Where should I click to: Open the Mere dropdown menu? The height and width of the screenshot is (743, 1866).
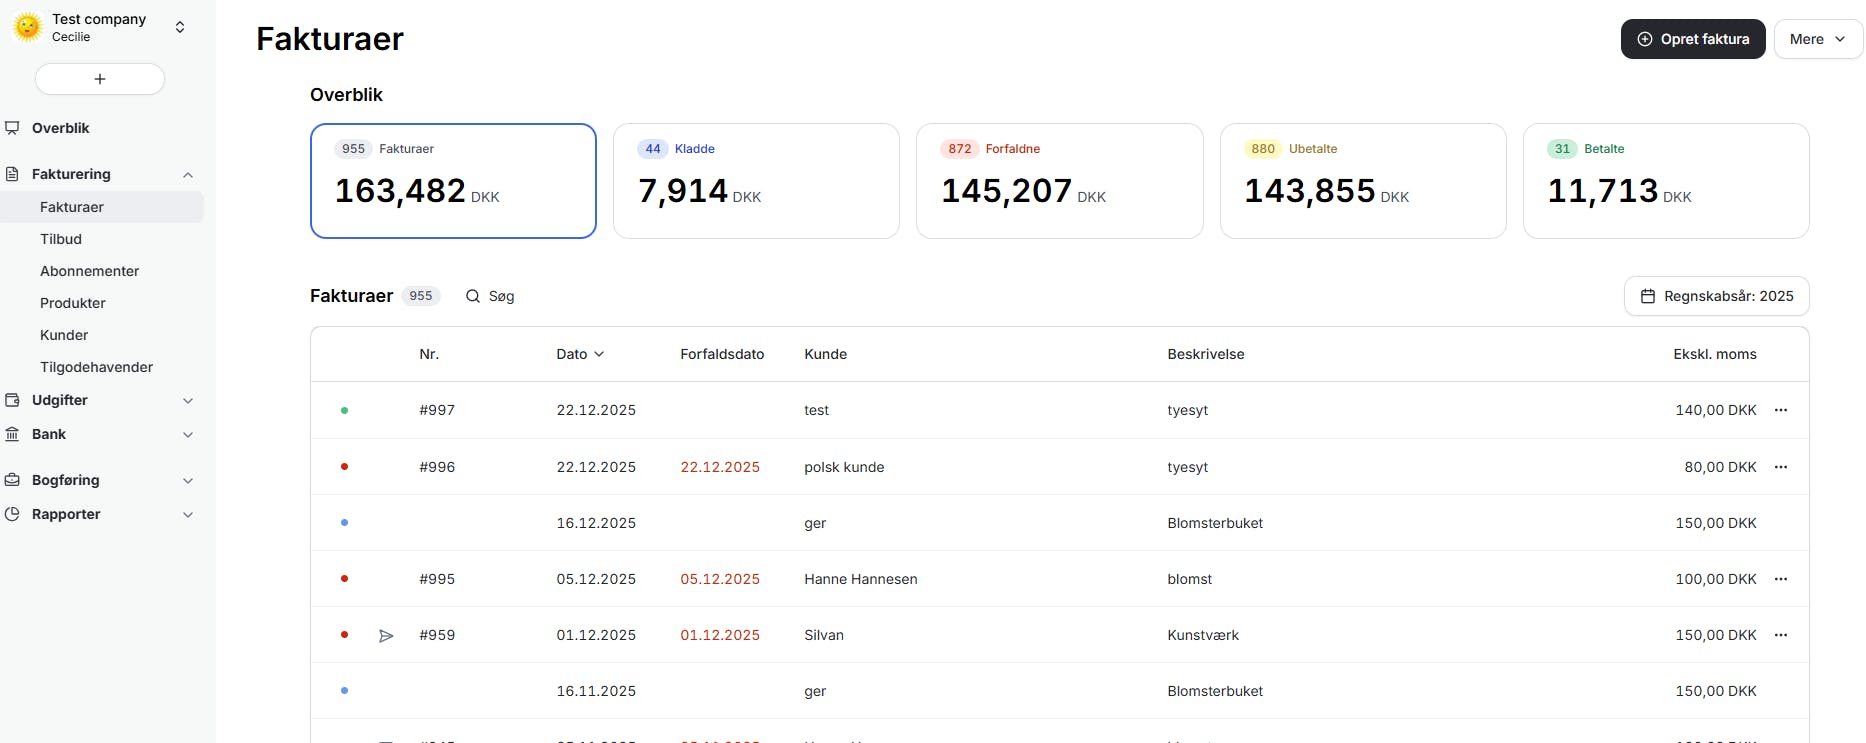(x=1817, y=39)
